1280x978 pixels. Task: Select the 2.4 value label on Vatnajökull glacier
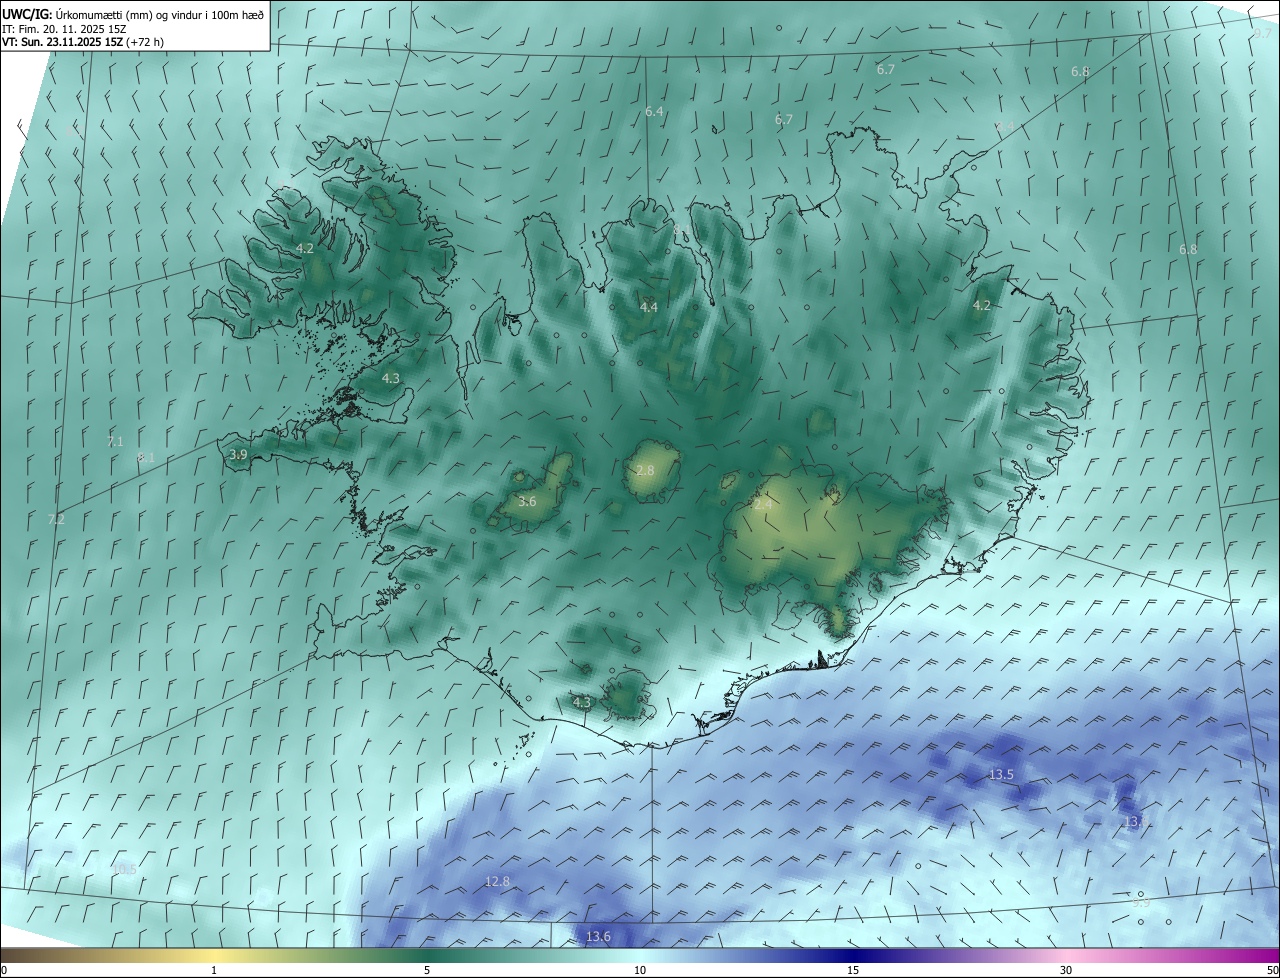point(763,505)
